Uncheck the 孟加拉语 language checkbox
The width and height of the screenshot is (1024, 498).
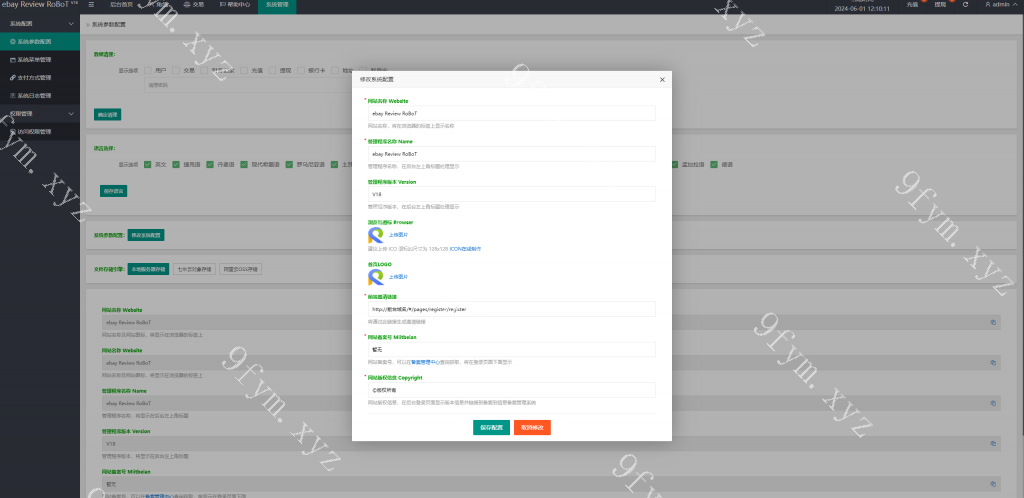(x=675, y=164)
